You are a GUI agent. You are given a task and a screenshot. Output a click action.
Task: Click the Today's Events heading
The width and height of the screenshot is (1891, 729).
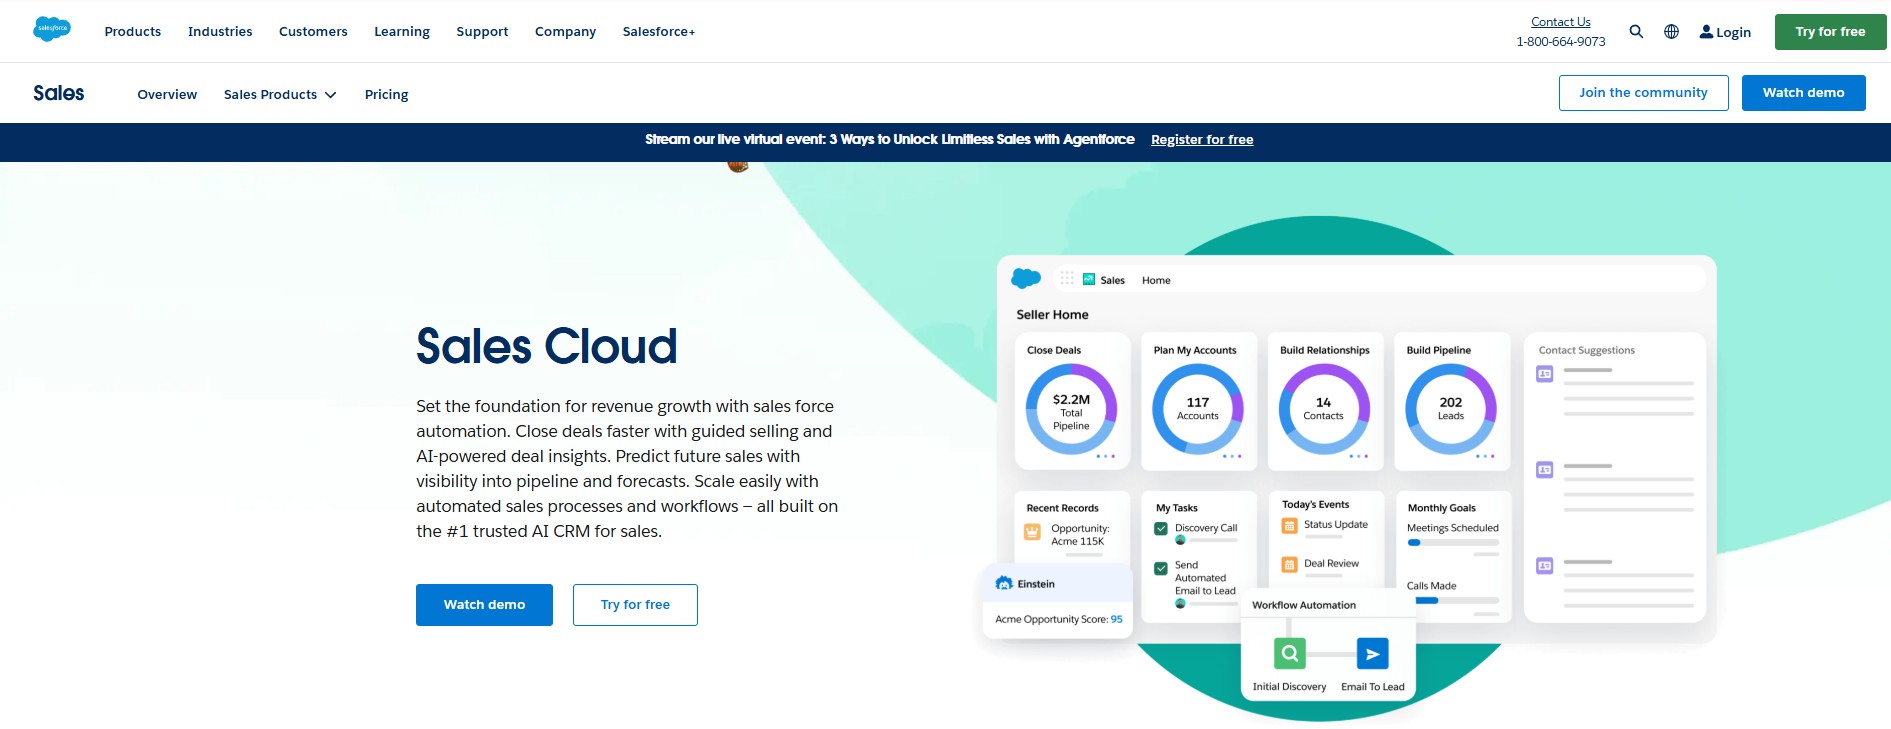1315,504
